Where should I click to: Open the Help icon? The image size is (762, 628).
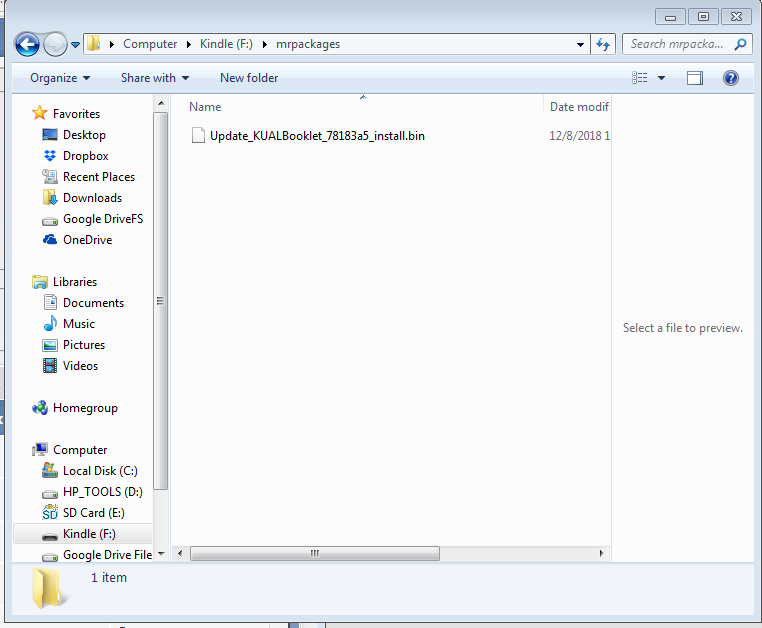click(x=730, y=78)
